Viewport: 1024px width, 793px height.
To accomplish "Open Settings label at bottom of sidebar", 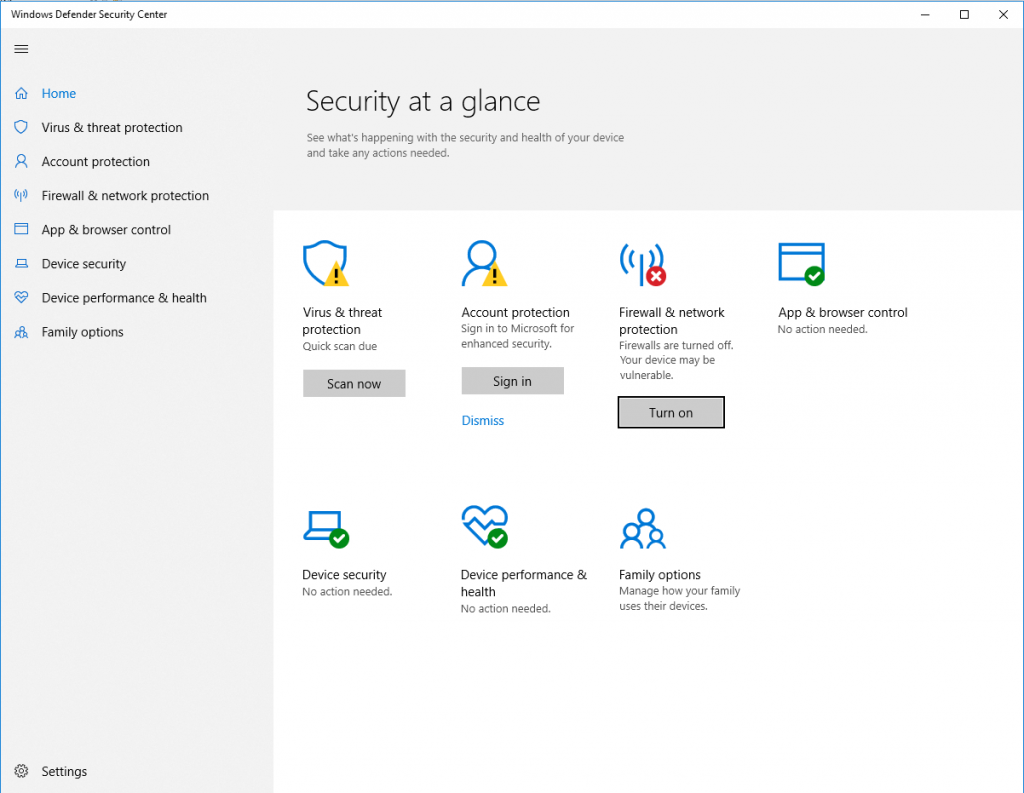I will pyautogui.click(x=64, y=771).
